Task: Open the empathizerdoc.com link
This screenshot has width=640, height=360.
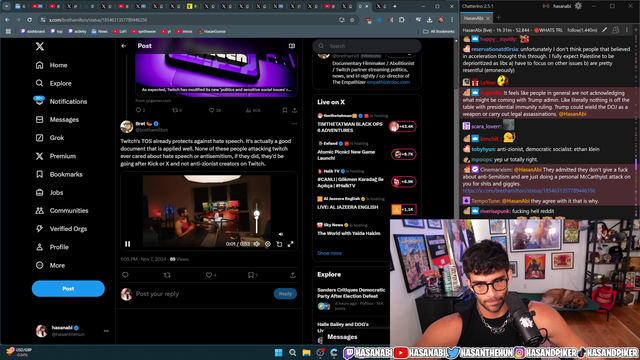Action: click(x=388, y=82)
